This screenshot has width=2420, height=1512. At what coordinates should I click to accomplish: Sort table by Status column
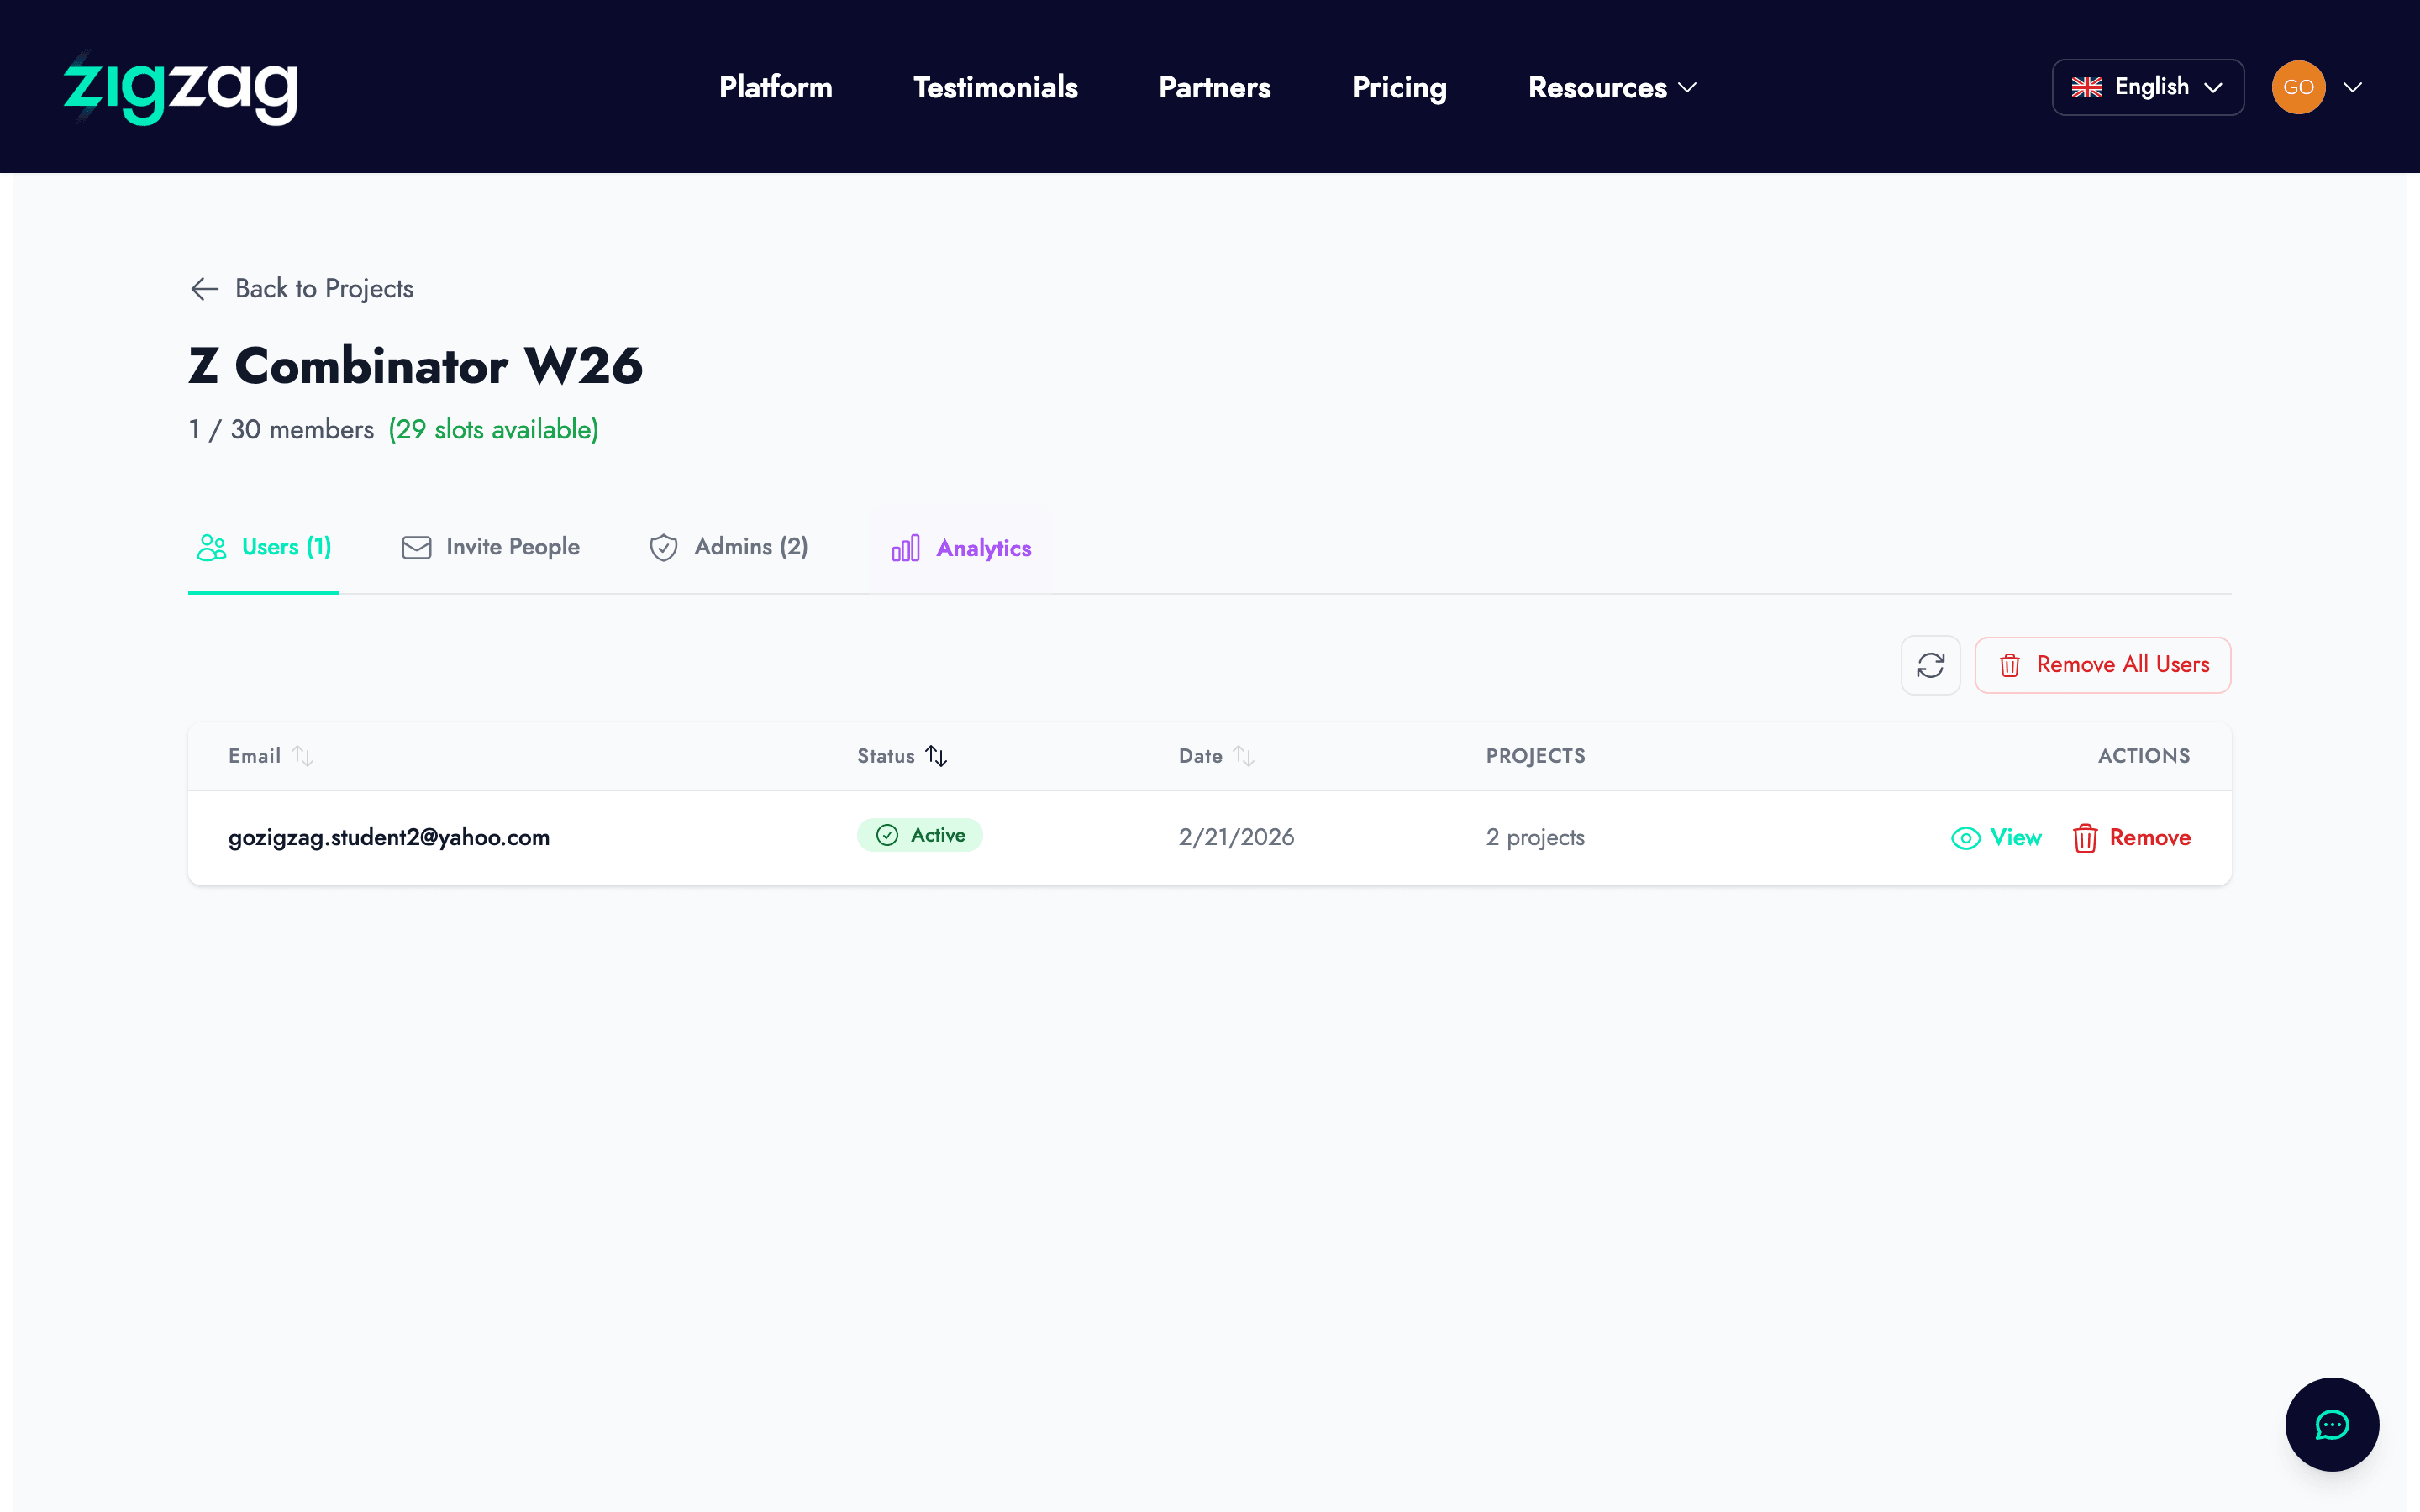[x=901, y=756]
